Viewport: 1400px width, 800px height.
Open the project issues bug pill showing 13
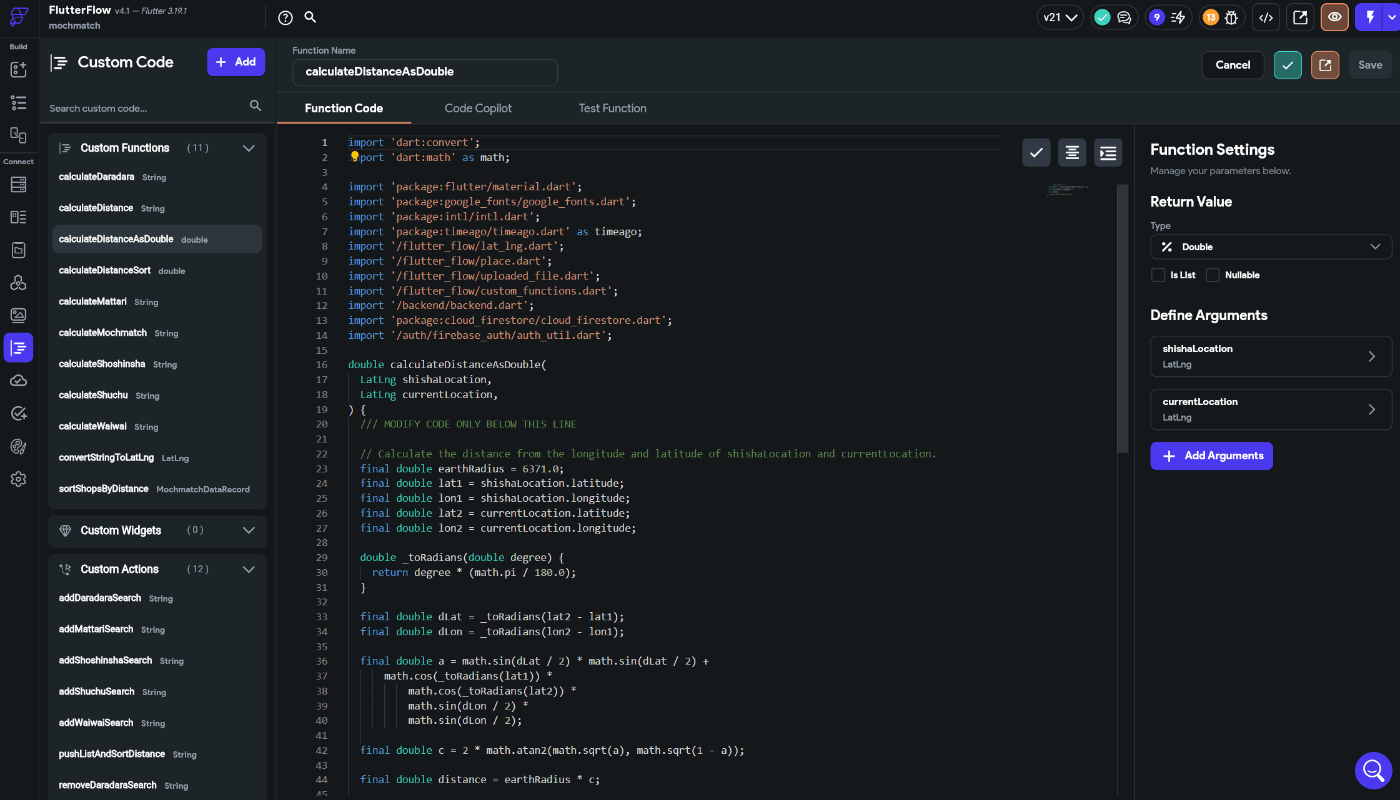[1221, 17]
